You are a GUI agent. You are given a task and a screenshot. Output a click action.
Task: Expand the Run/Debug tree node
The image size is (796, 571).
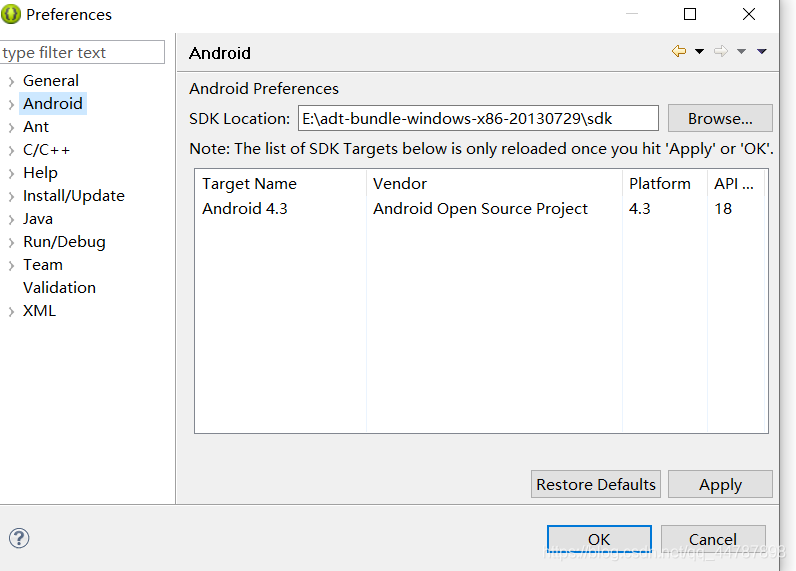pyautogui.click(x=11, y=243)
